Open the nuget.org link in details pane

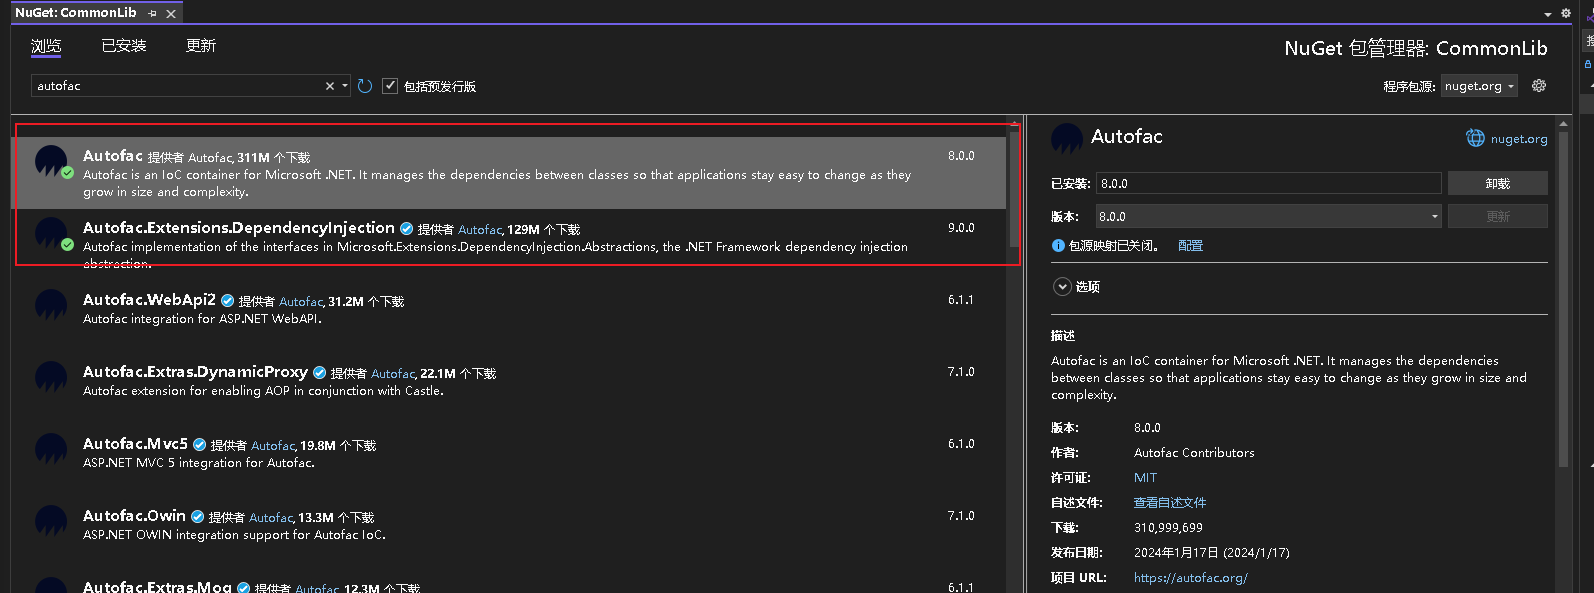pos(1519,139)
